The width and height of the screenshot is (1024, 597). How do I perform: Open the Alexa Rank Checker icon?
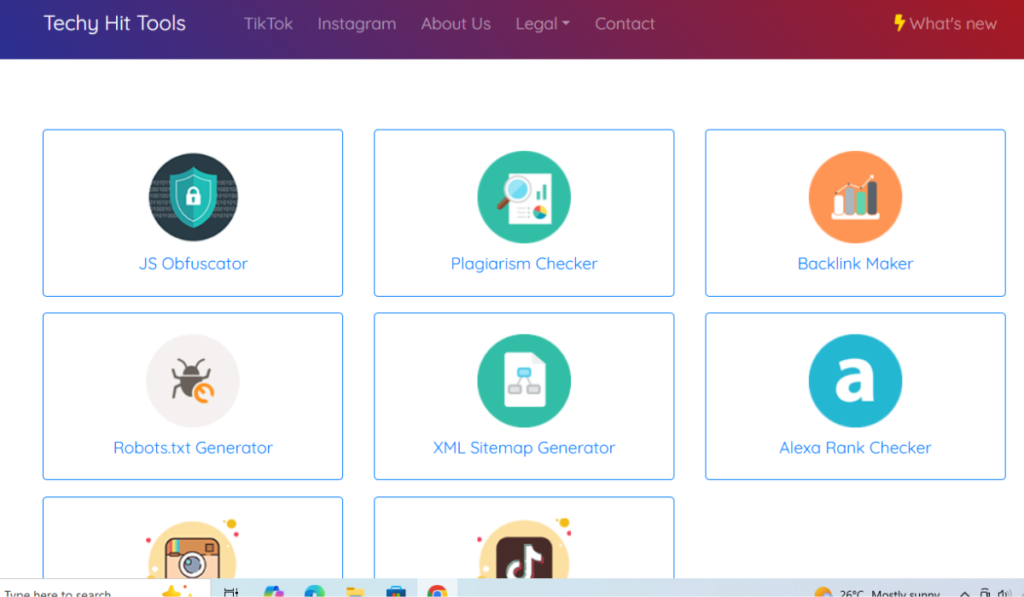pyautogui.click(x=855, y=381)
